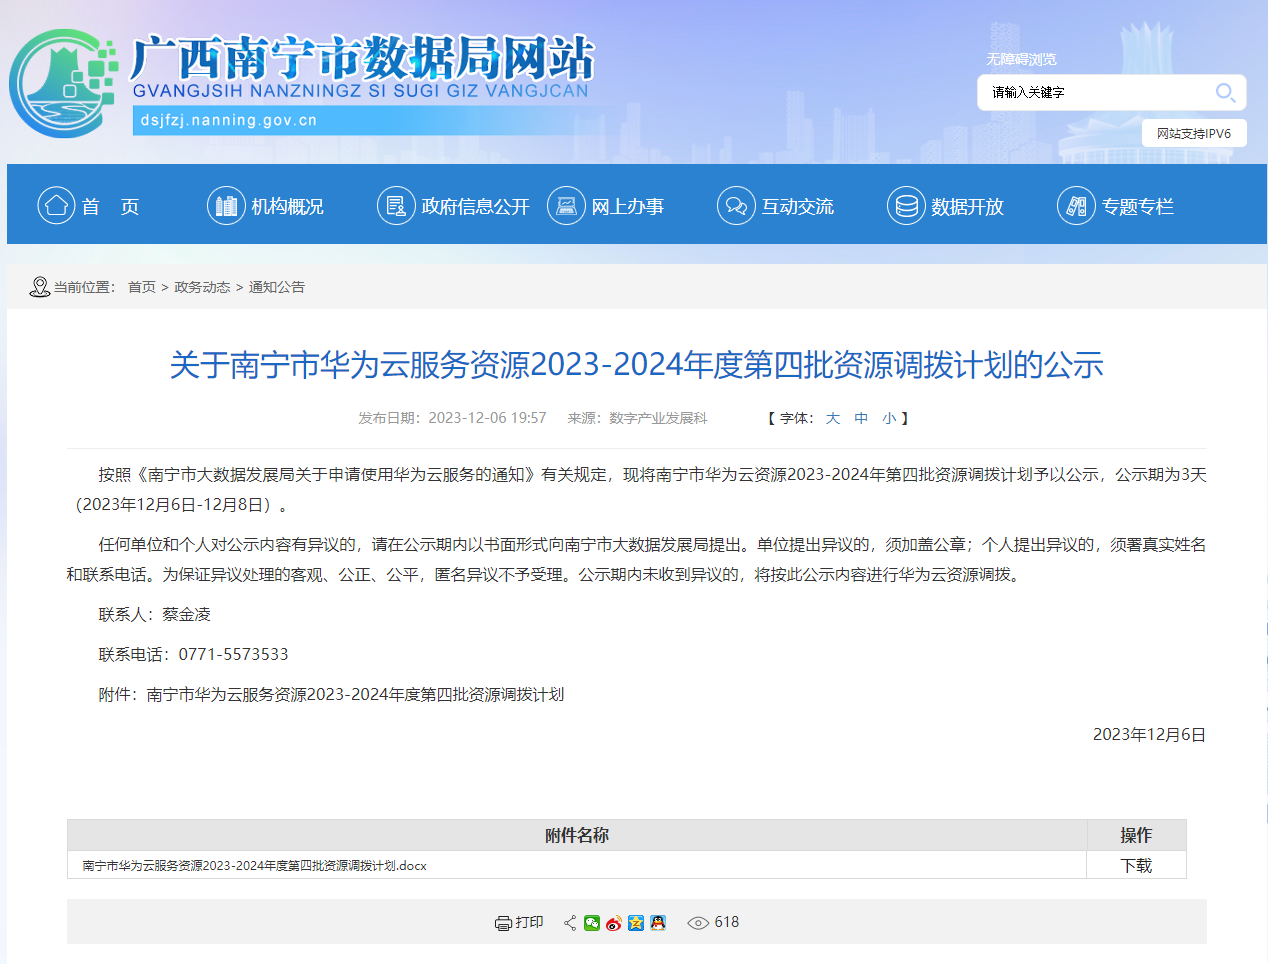Share the article to WeChat
The image size is (1268, 964).
tap(592, 923)
